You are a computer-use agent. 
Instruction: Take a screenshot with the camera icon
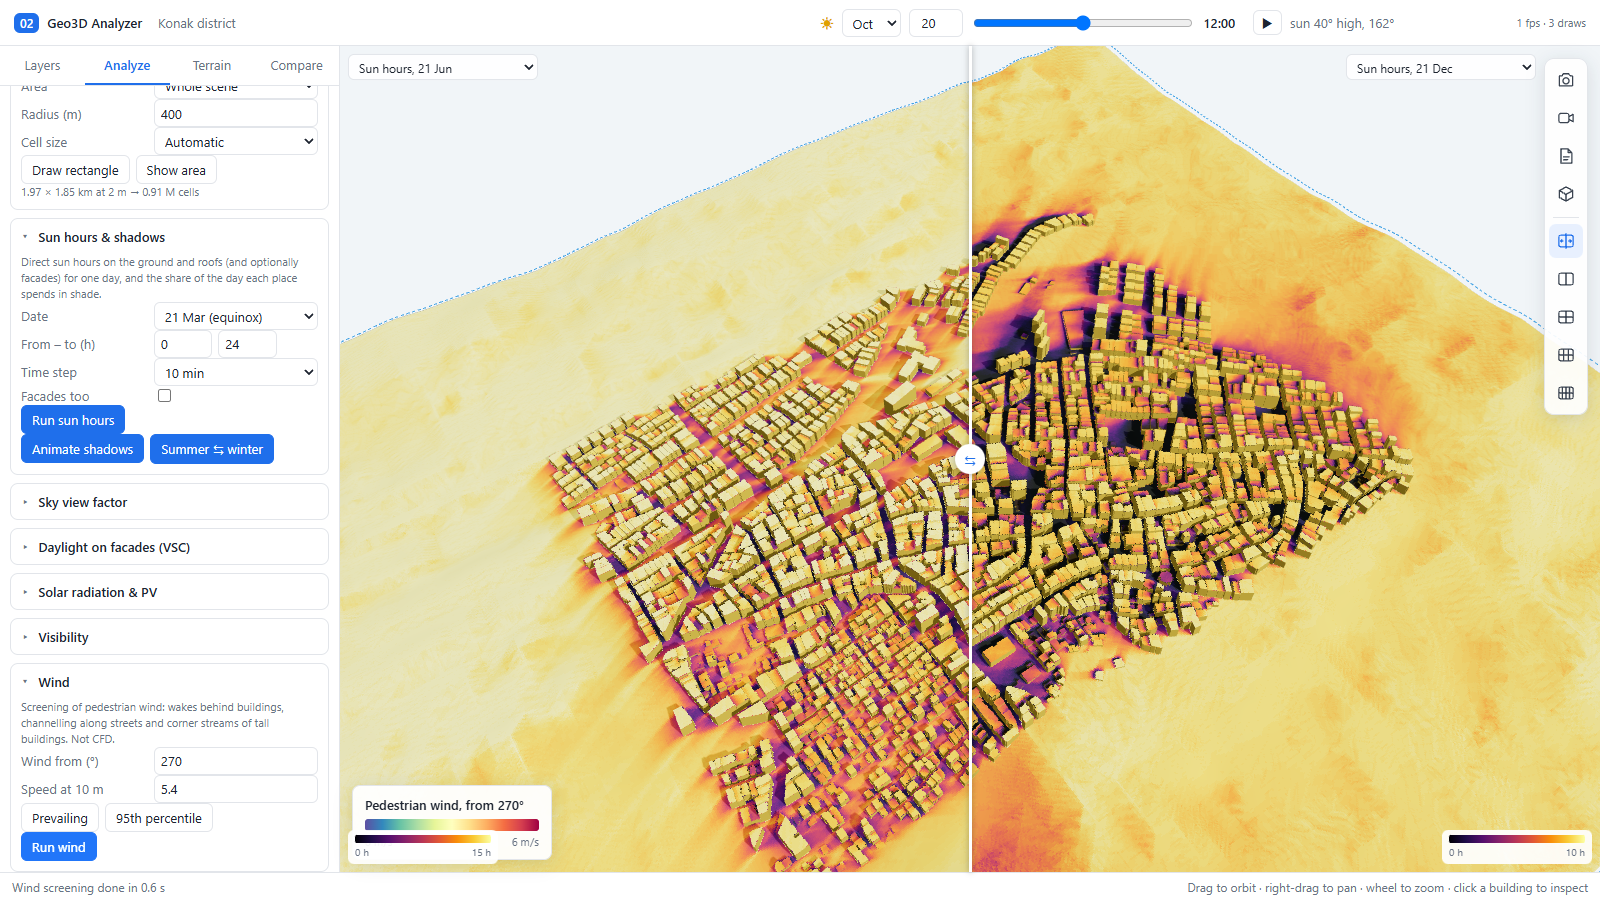[1566, 80]
